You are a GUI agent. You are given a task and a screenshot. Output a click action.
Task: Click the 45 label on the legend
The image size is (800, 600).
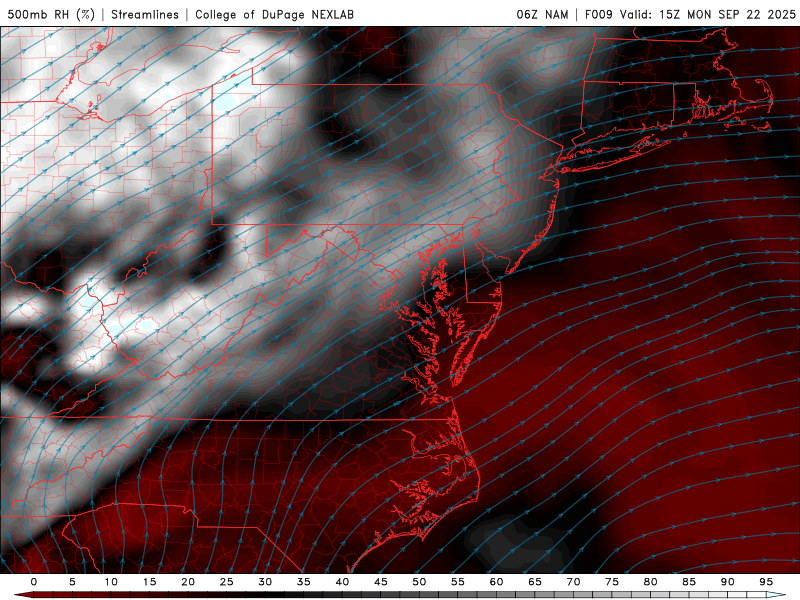(x=381, y=582)
